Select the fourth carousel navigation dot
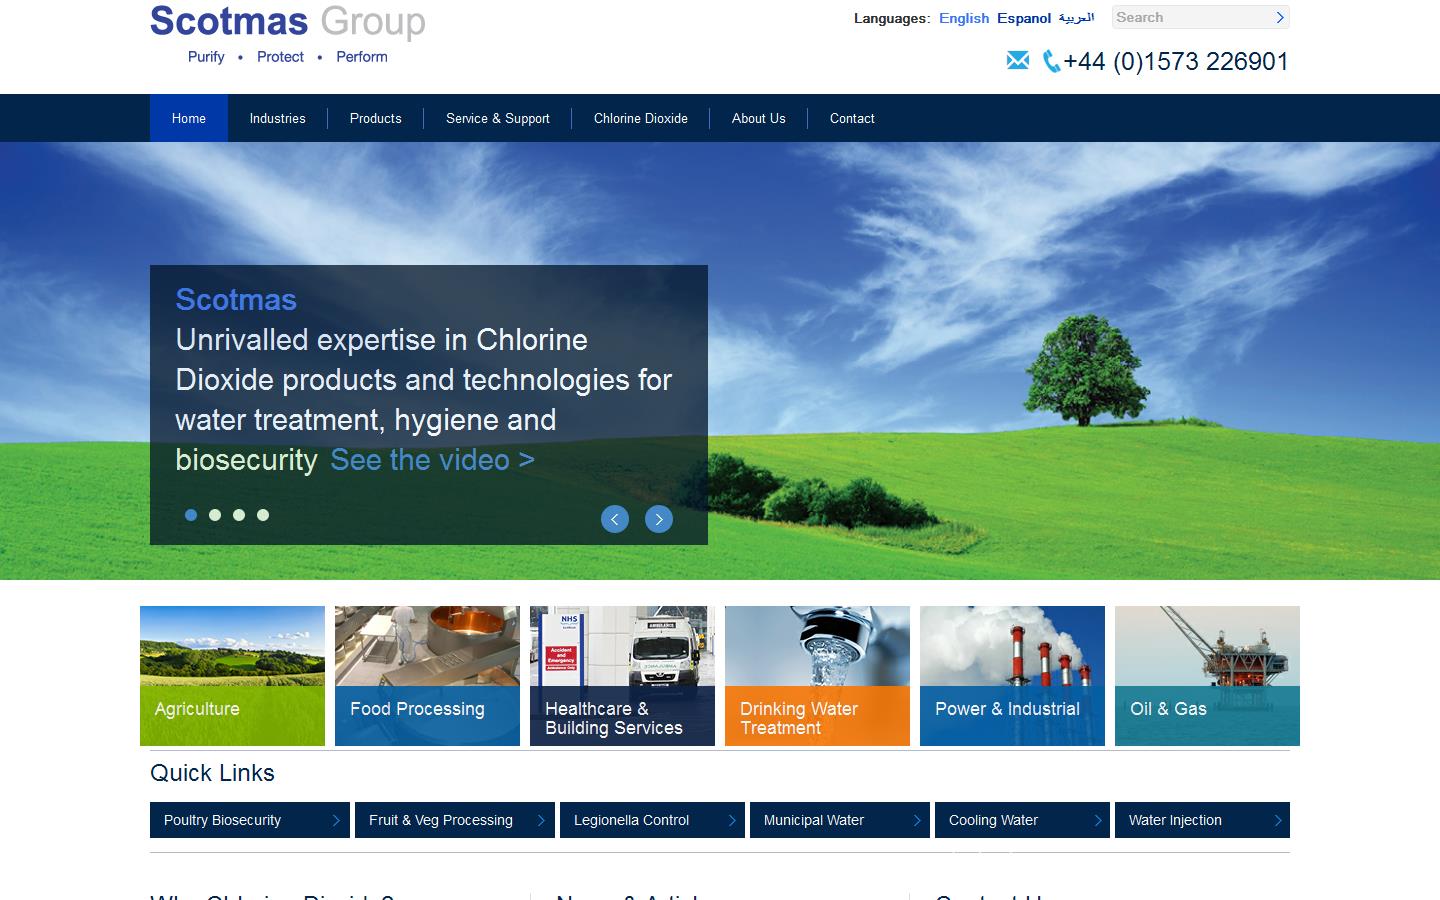The height and width of the screenshot is (900, 1440). [263, 515]
